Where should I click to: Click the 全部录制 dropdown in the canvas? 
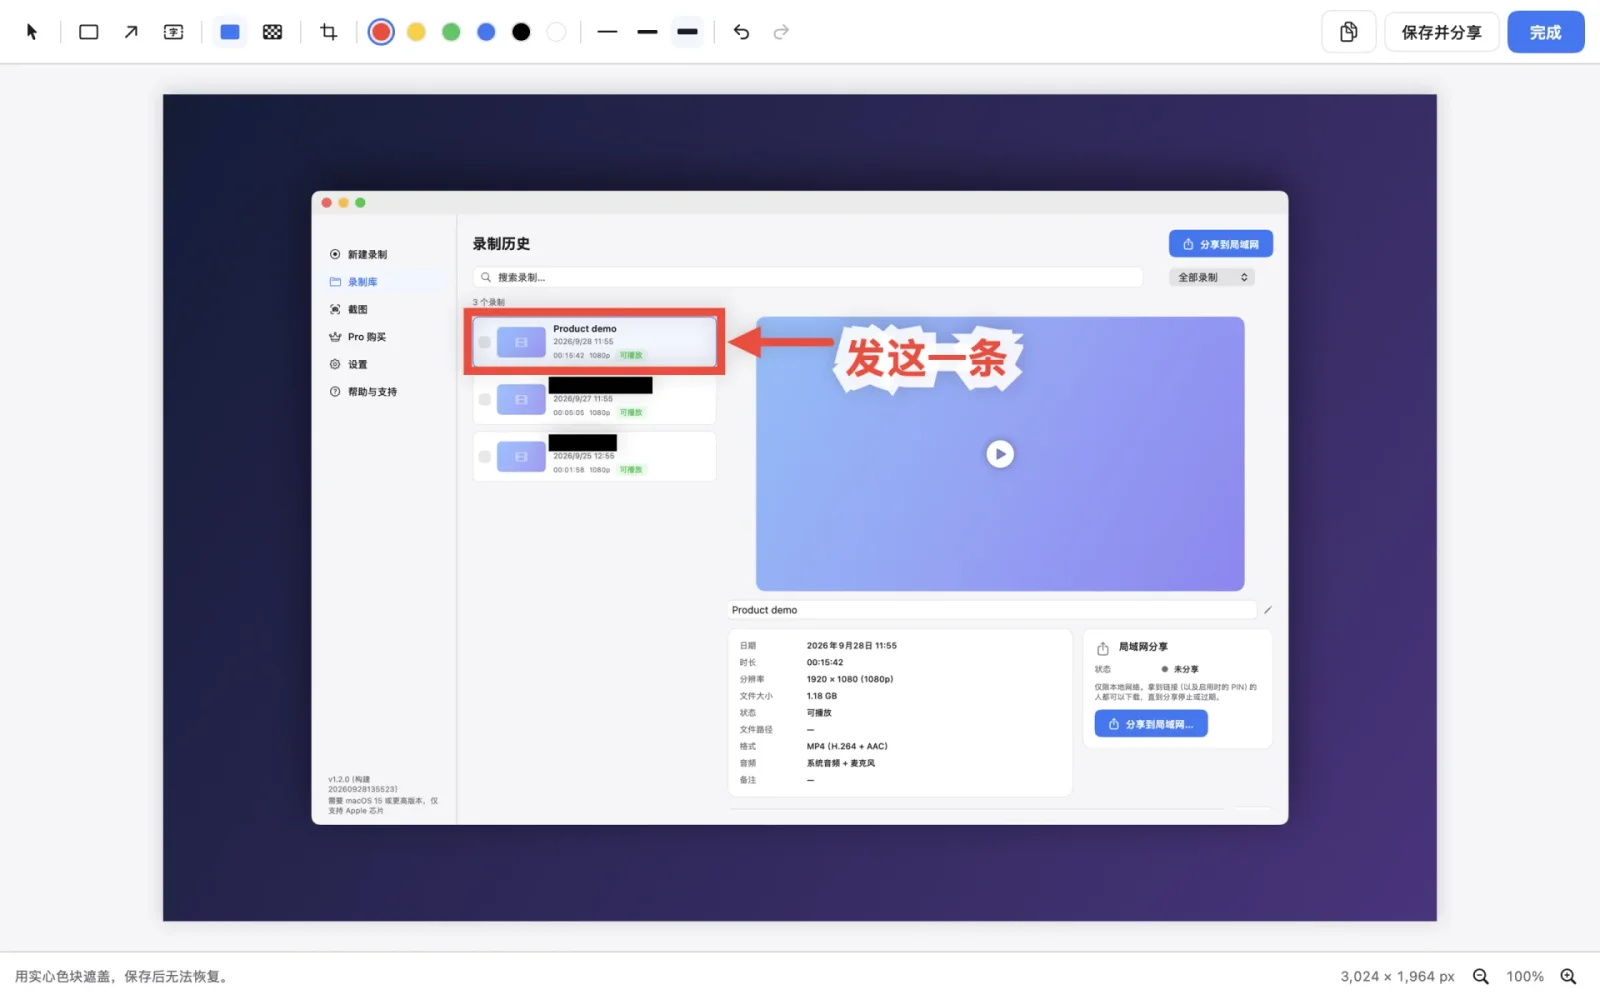(1211, 277)
